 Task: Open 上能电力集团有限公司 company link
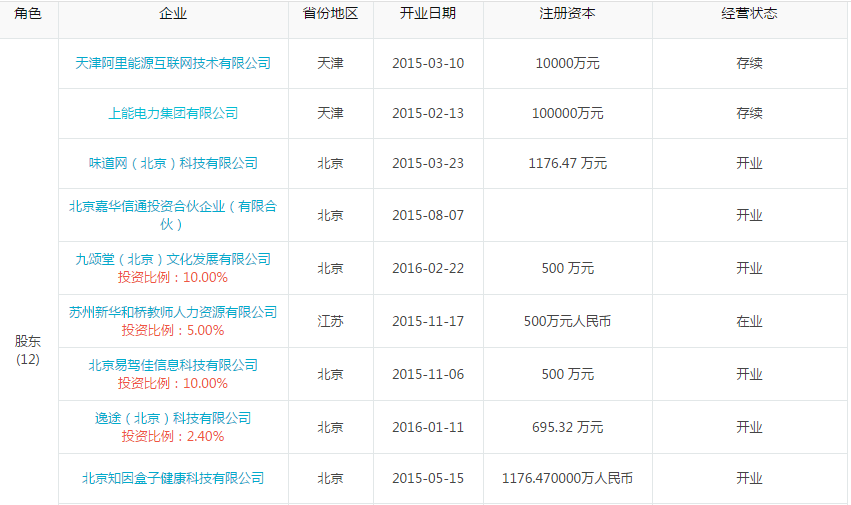[x=173, y=113]
